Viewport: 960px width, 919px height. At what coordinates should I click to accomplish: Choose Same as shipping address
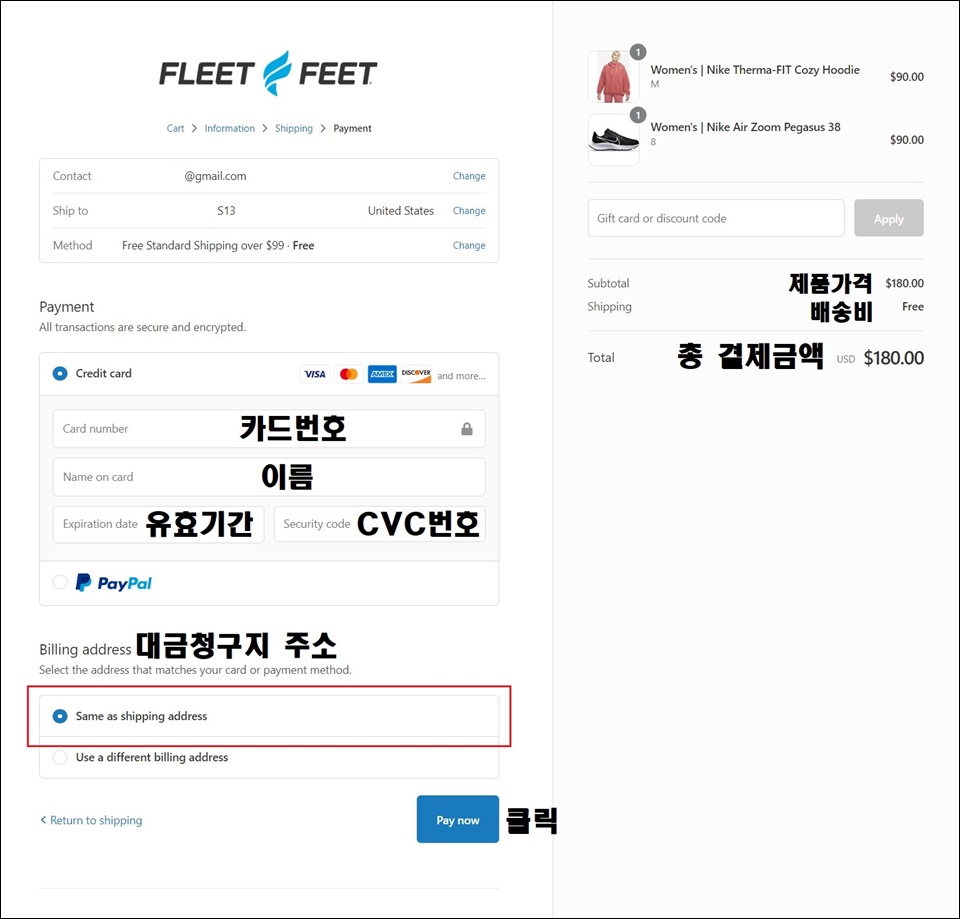(x=60, y=716)
